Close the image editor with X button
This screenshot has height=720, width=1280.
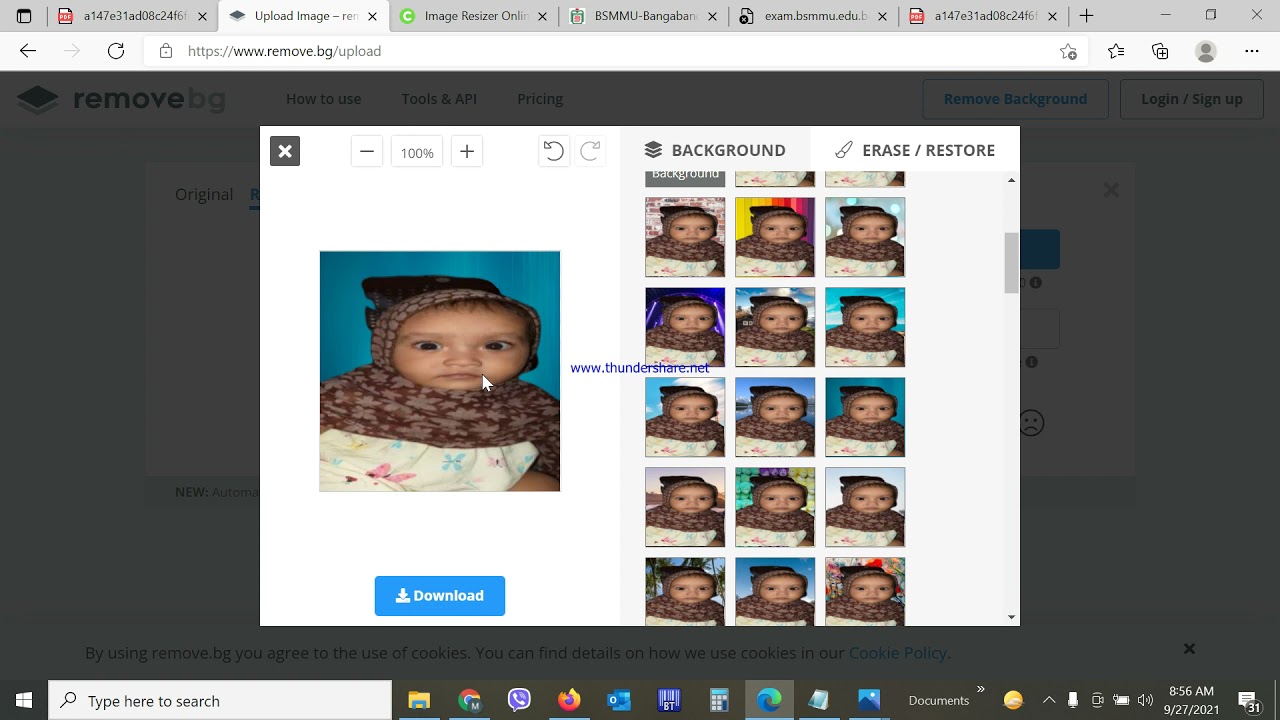click(285, 151)
